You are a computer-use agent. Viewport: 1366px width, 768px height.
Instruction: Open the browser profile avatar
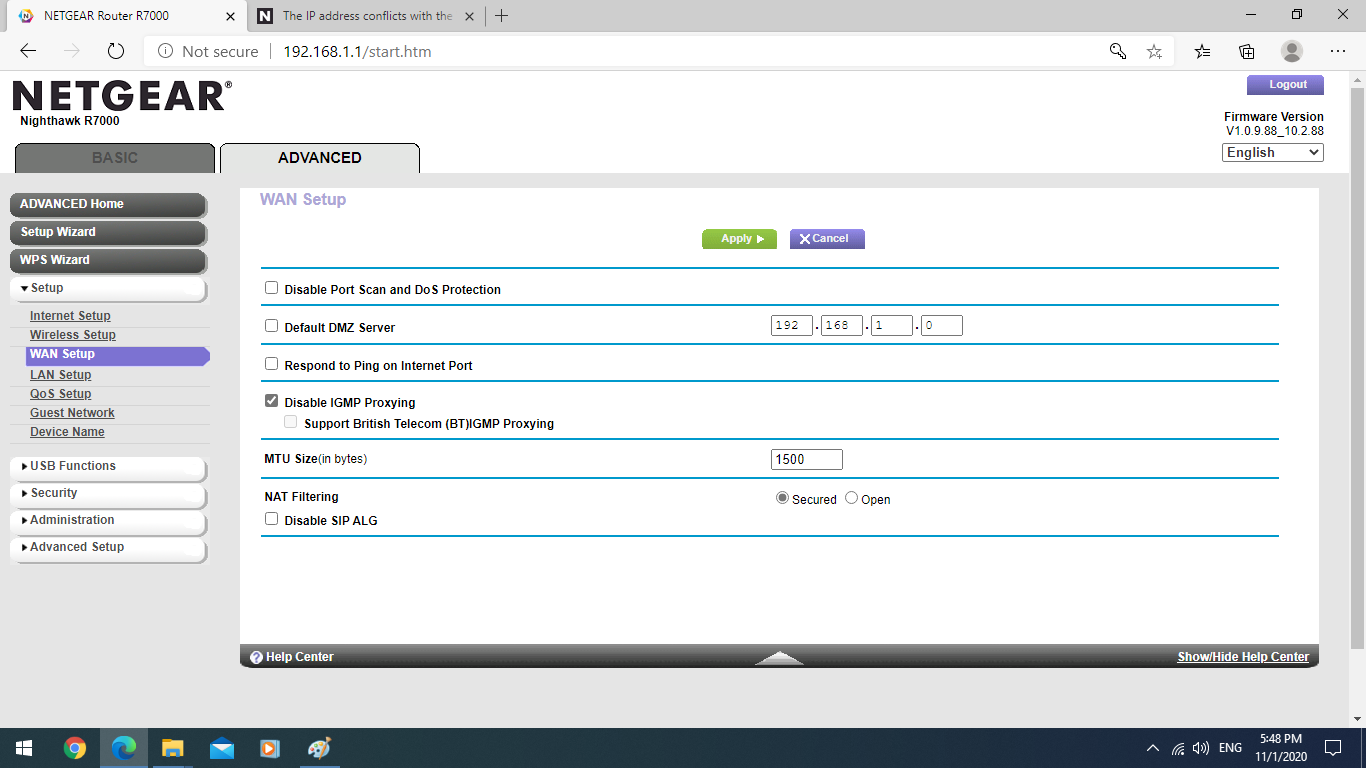(x=1292, y=51)
